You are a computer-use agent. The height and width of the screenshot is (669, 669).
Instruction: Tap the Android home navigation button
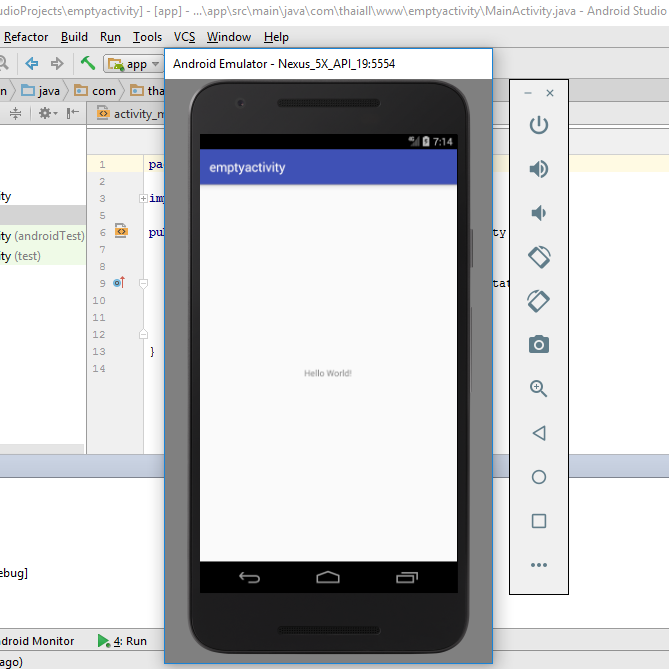pyautogui.click(x=328, y=577)
